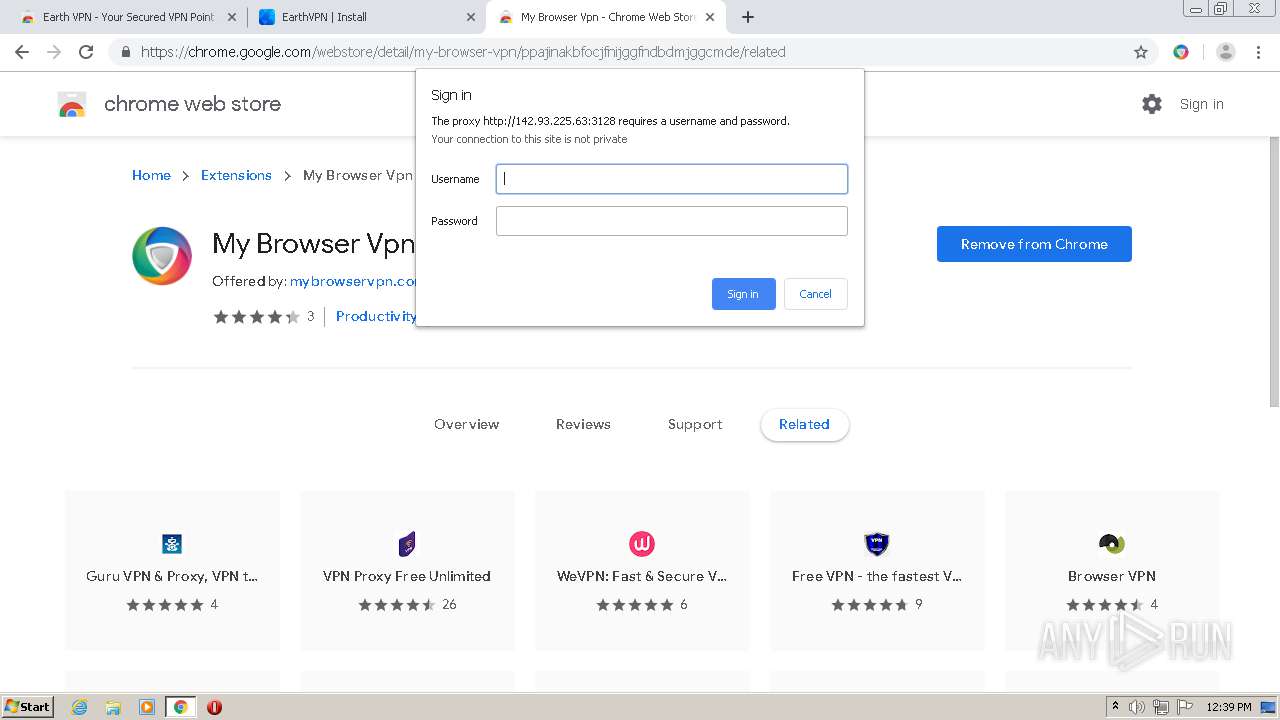1280x720 pixels.
Task: Open the WeVPN: Fast & Secure card title
Action: pos(642,576)
